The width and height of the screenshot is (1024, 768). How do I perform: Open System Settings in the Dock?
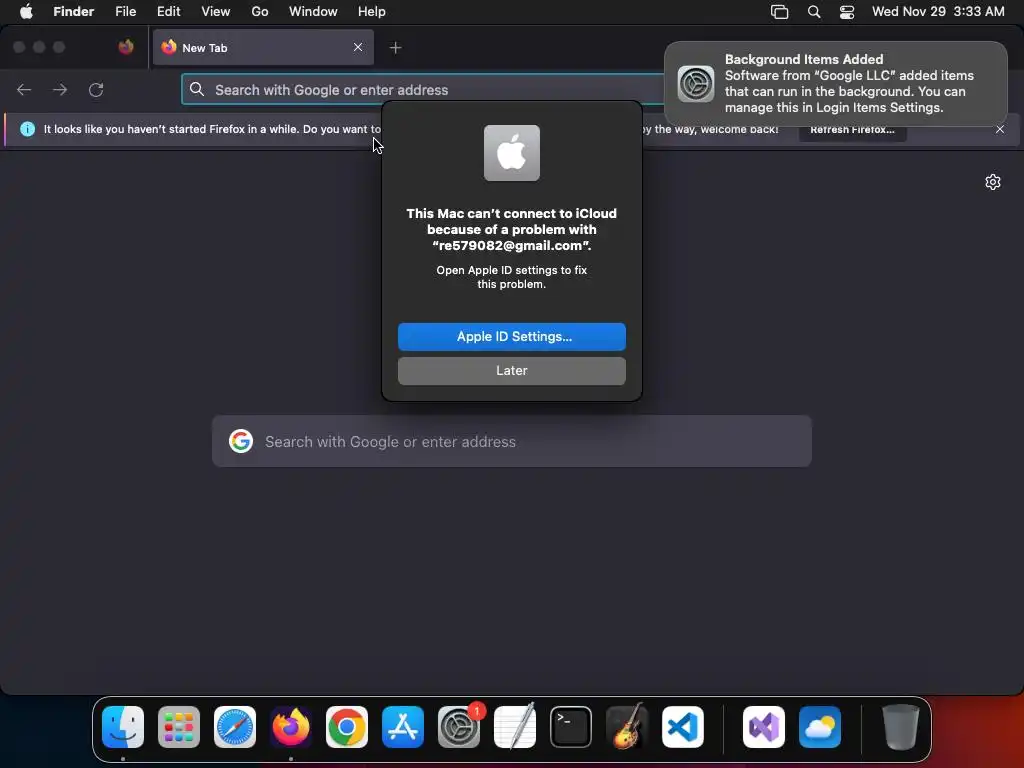[458, 727]
